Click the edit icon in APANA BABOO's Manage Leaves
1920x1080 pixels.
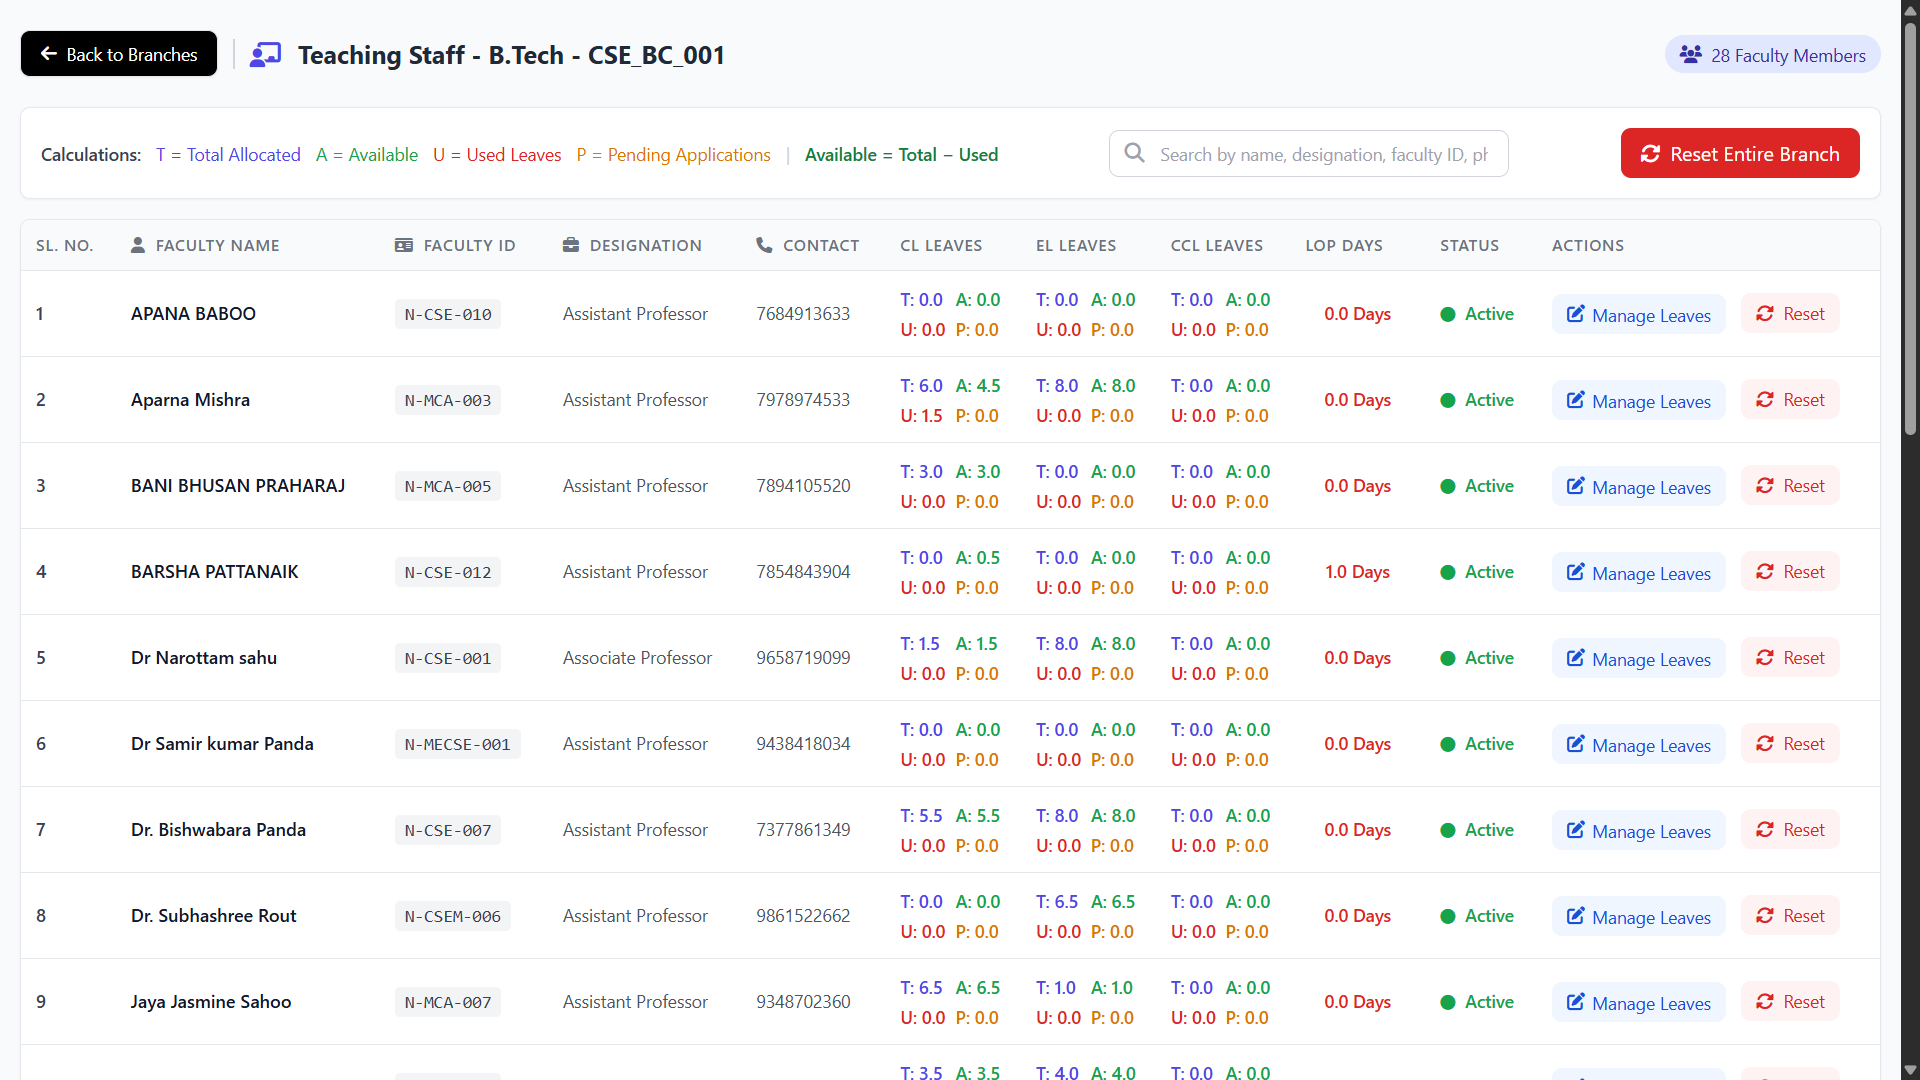[1575, 314]
